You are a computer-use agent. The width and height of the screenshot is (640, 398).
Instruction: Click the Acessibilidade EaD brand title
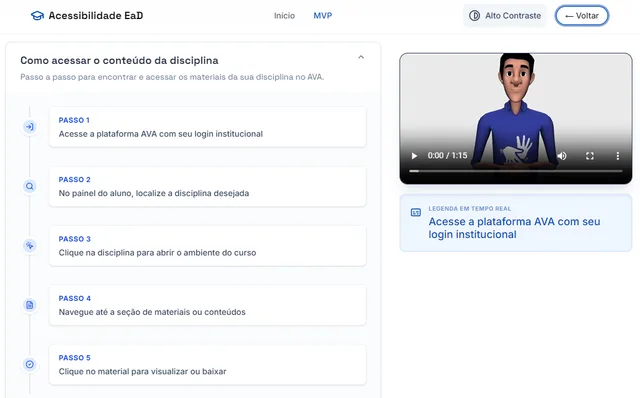(x=96, y=16)
